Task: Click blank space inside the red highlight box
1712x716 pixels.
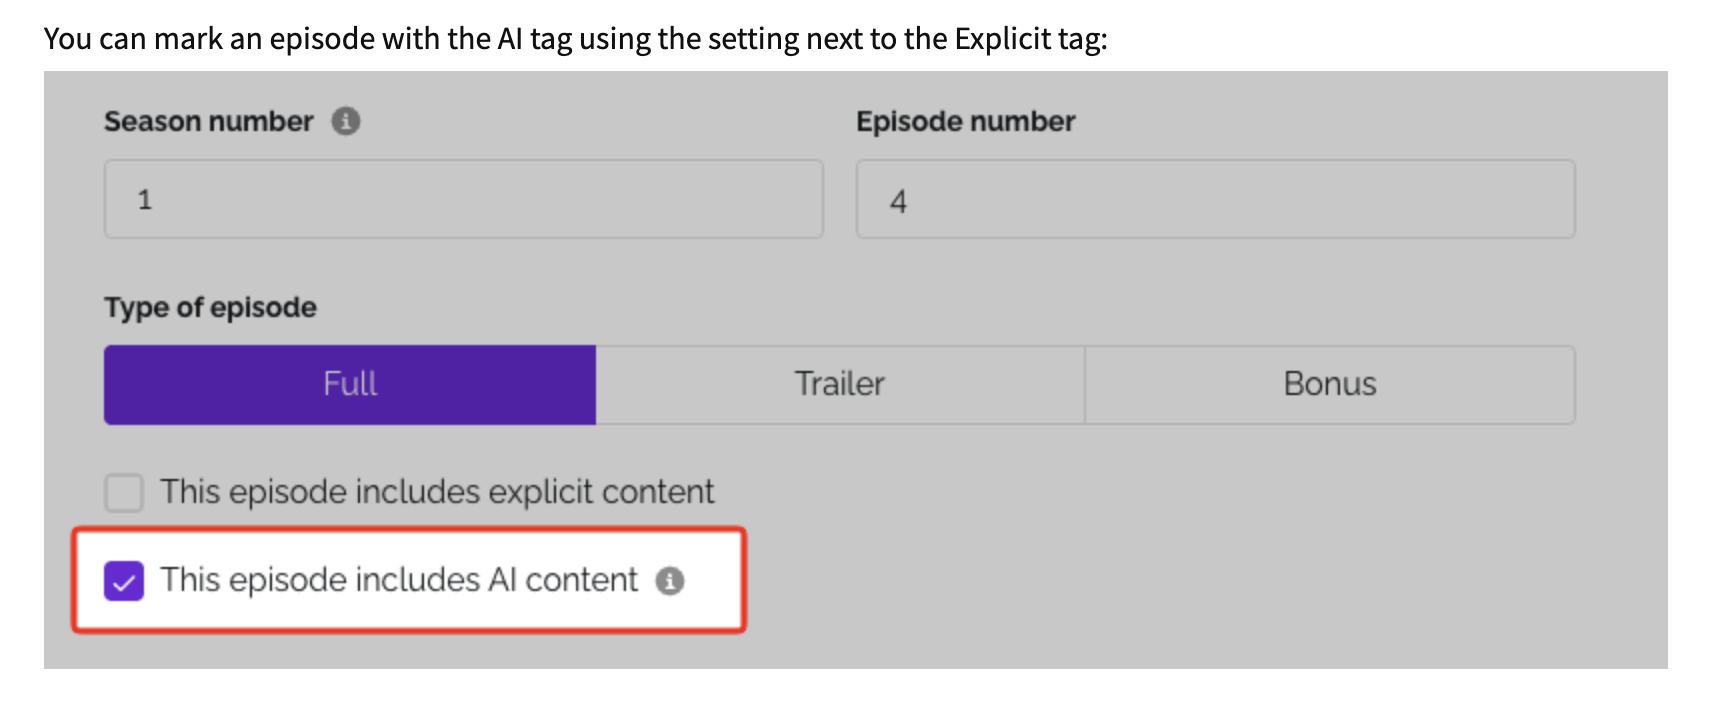Action: (714, 605)
